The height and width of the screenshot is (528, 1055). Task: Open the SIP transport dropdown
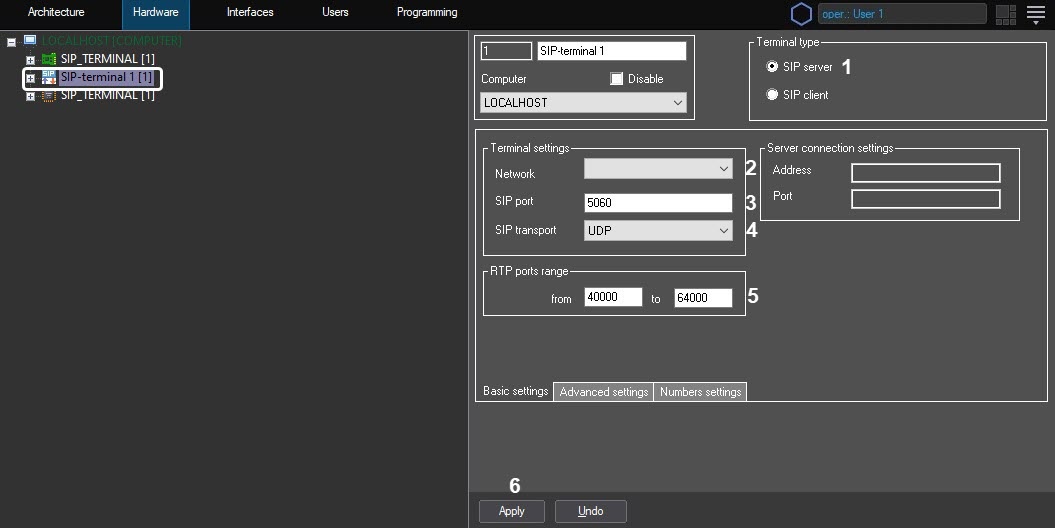(x=658, y=231)
